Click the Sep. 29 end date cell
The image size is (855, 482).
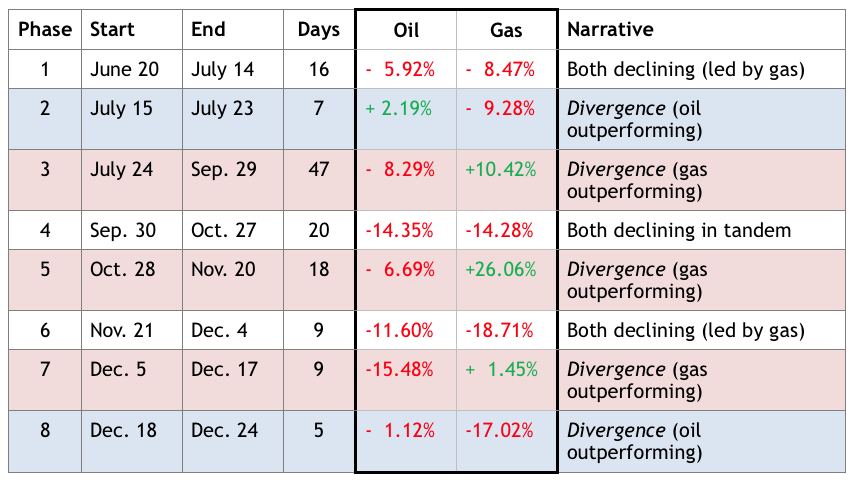(224, 170)
